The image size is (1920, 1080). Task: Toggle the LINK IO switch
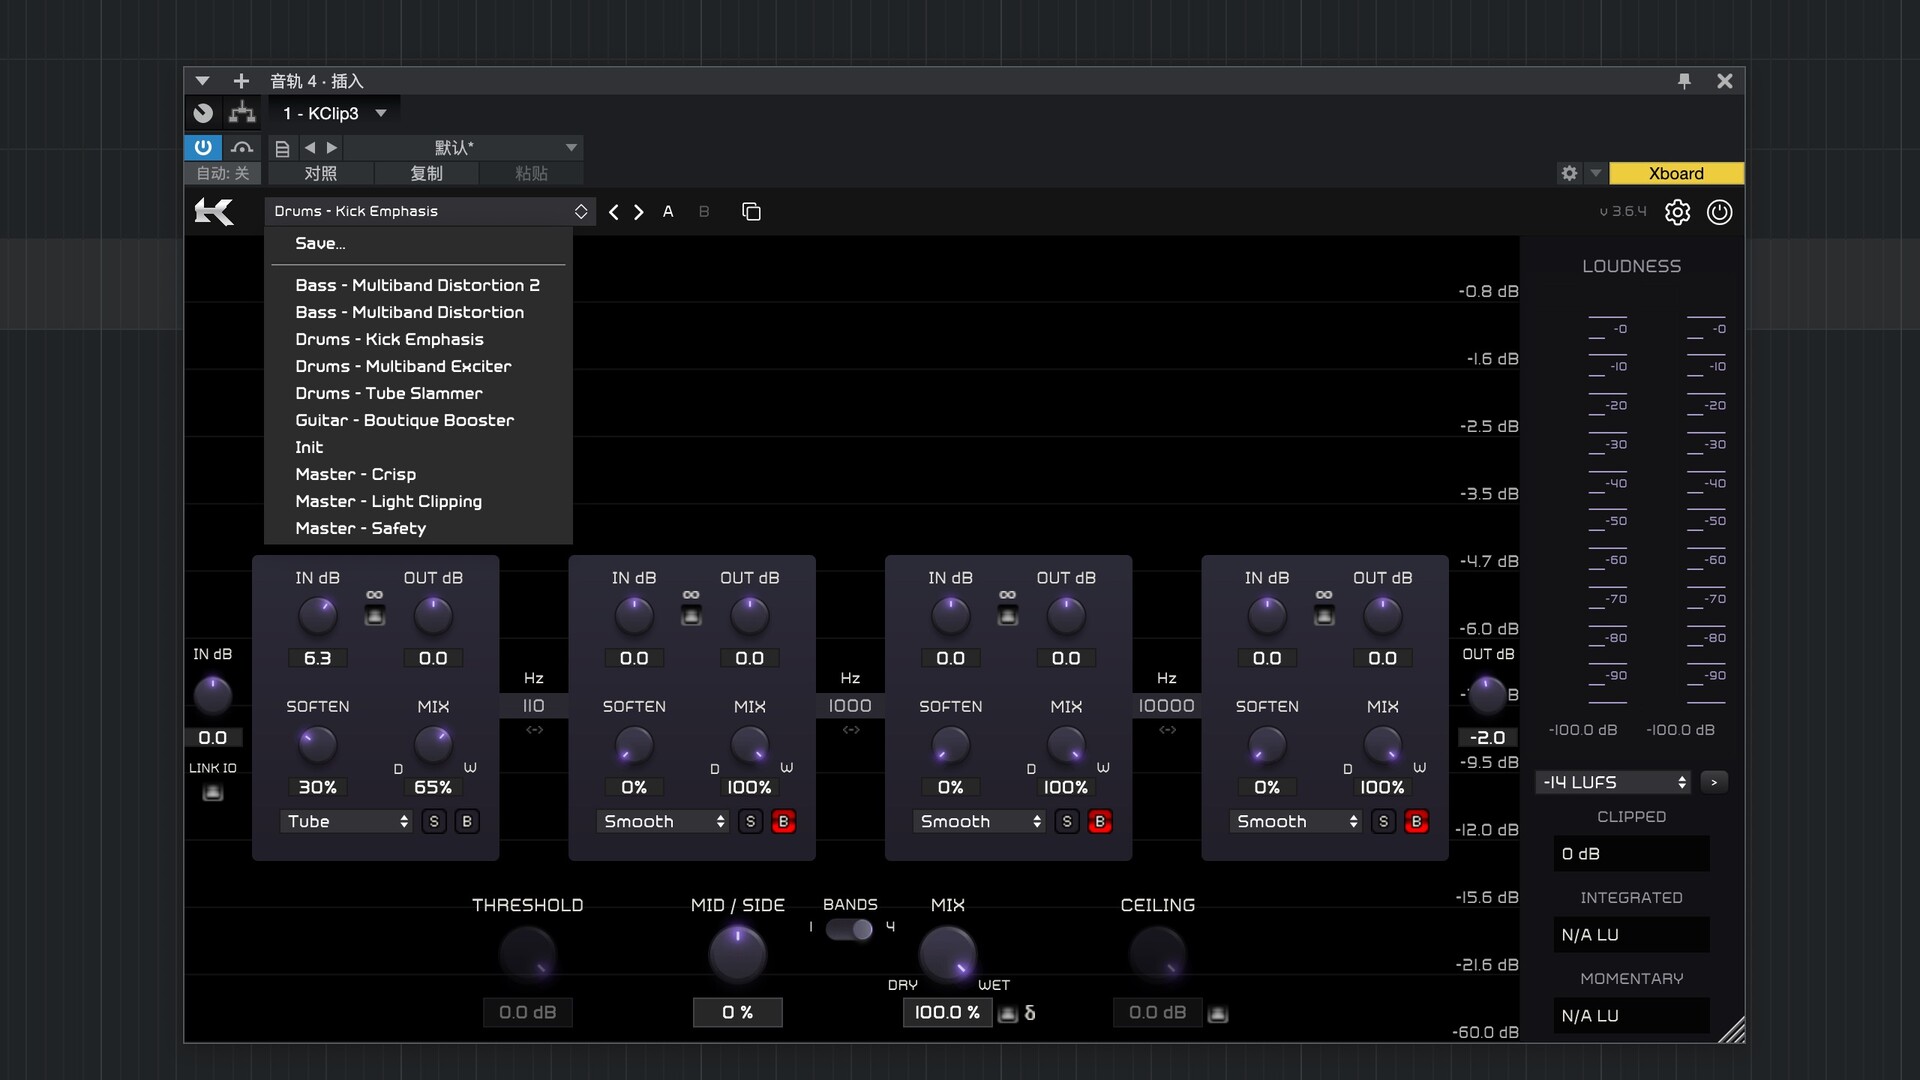coord(213,793)
